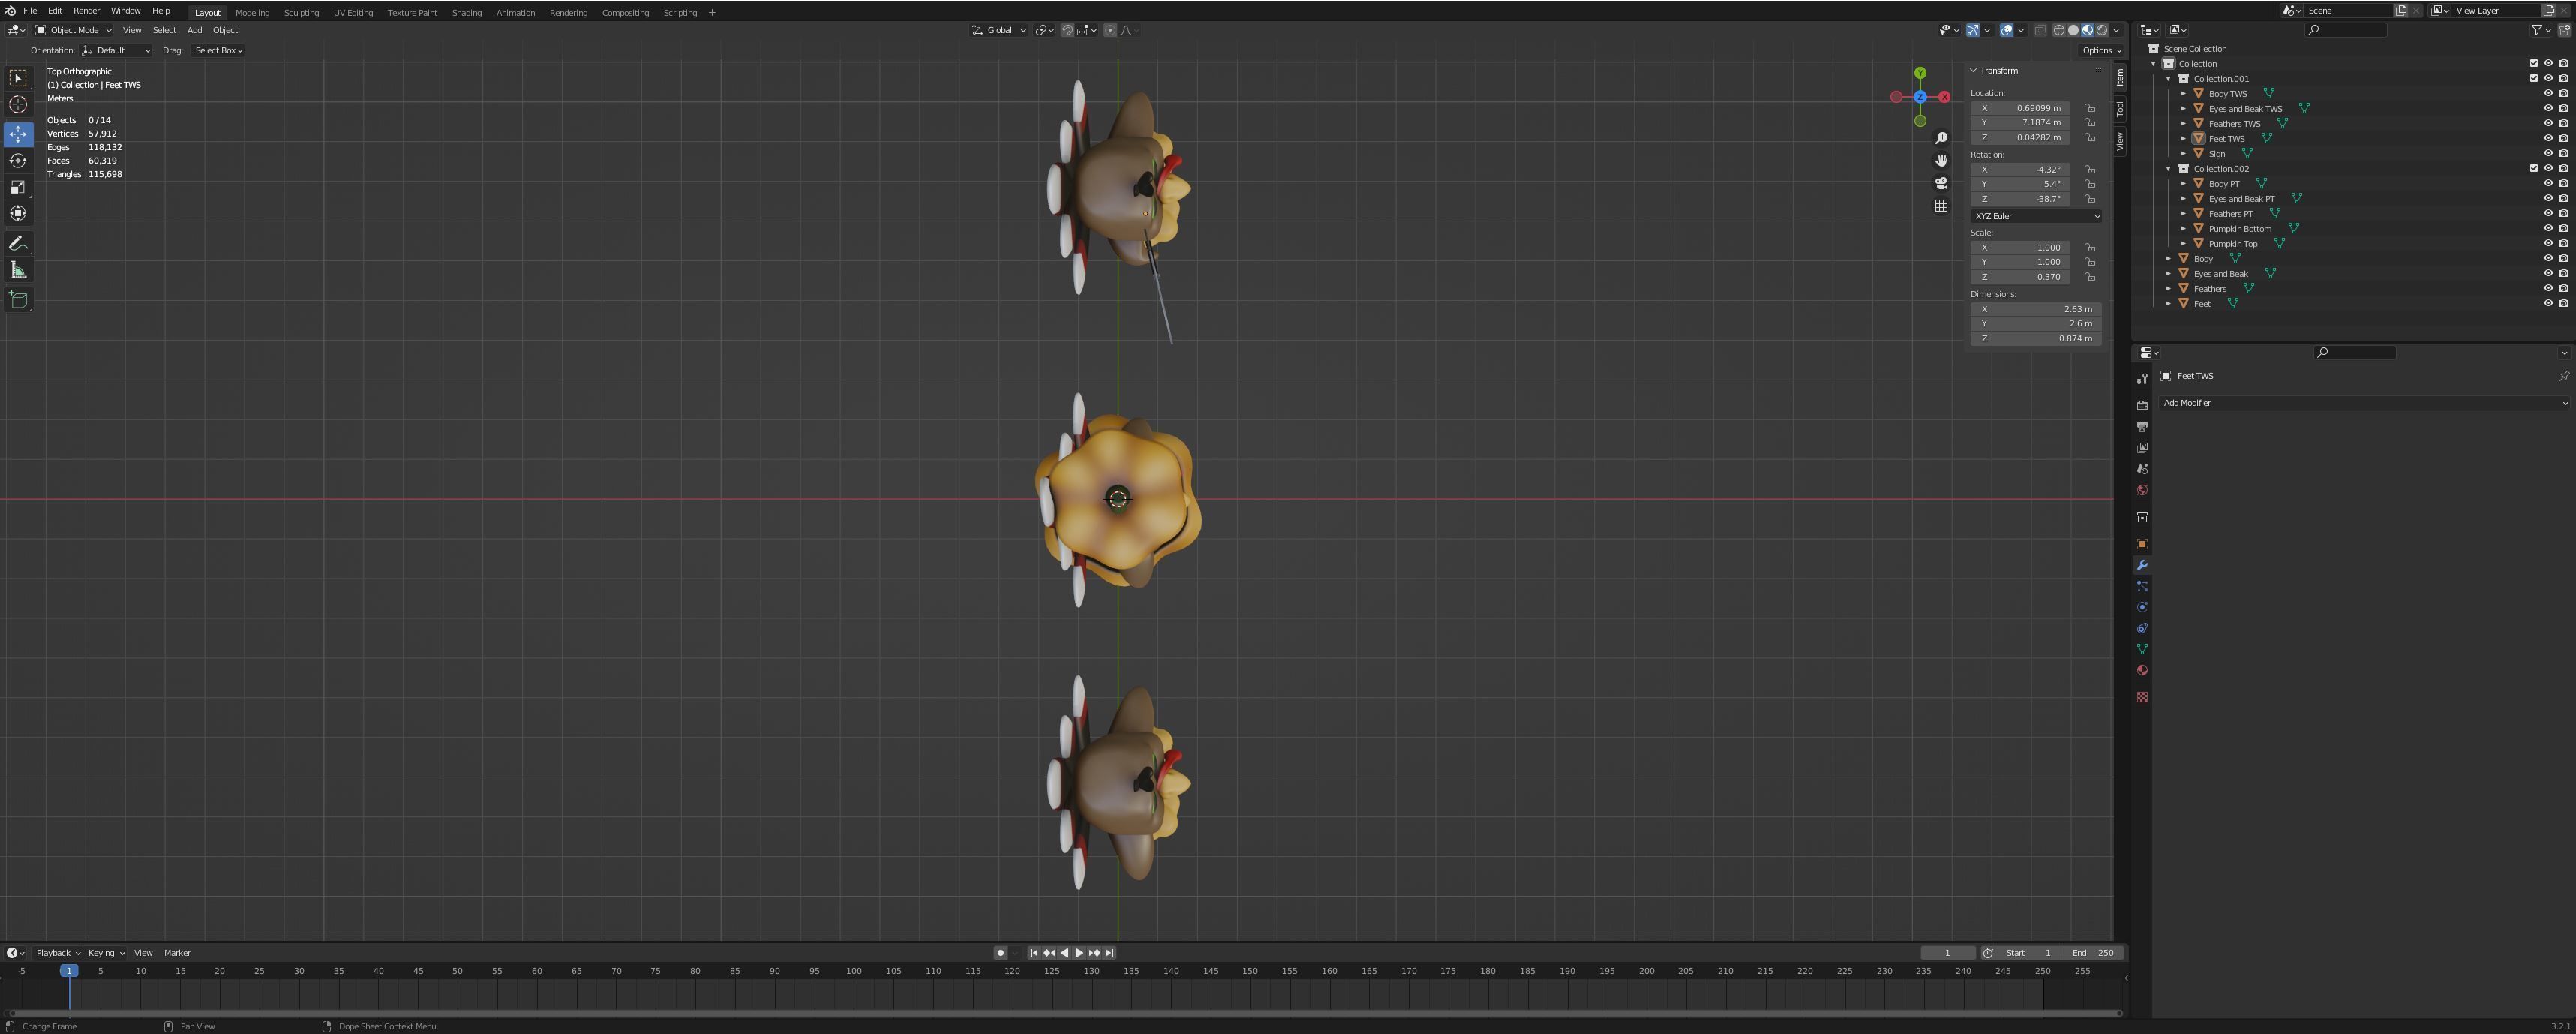
Task: Activate the Measure tool
Action: point(18,271)
